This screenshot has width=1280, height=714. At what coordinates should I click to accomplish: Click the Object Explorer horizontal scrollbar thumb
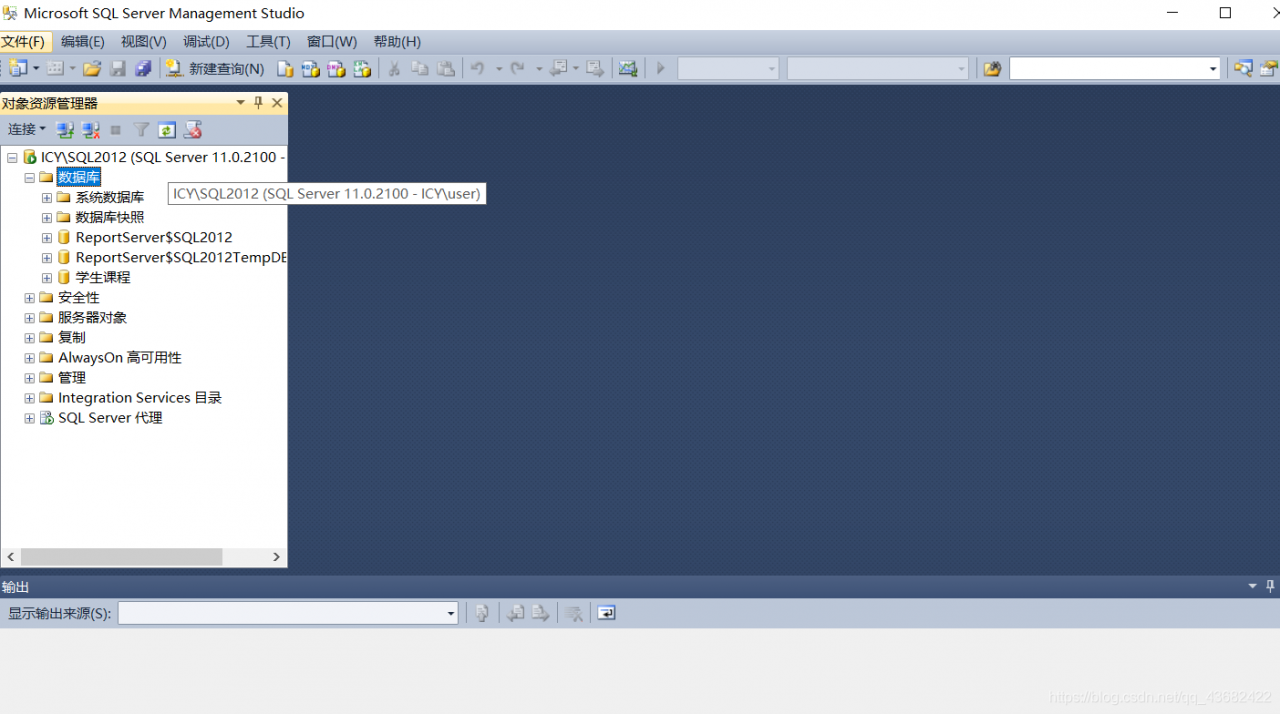click(x=121, y=557)
